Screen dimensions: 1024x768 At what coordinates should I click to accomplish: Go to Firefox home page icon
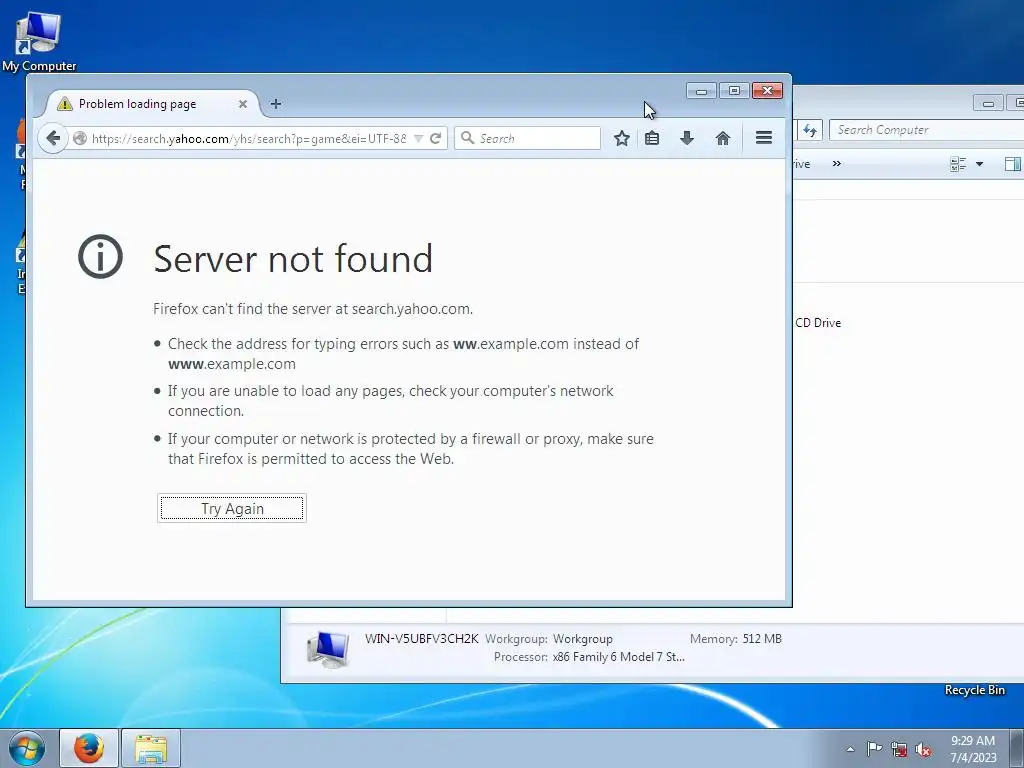[722, 138]
